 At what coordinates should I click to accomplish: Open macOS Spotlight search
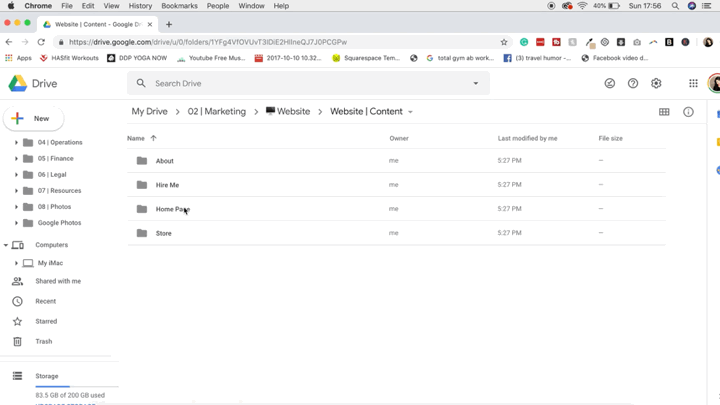click(675, 6)
